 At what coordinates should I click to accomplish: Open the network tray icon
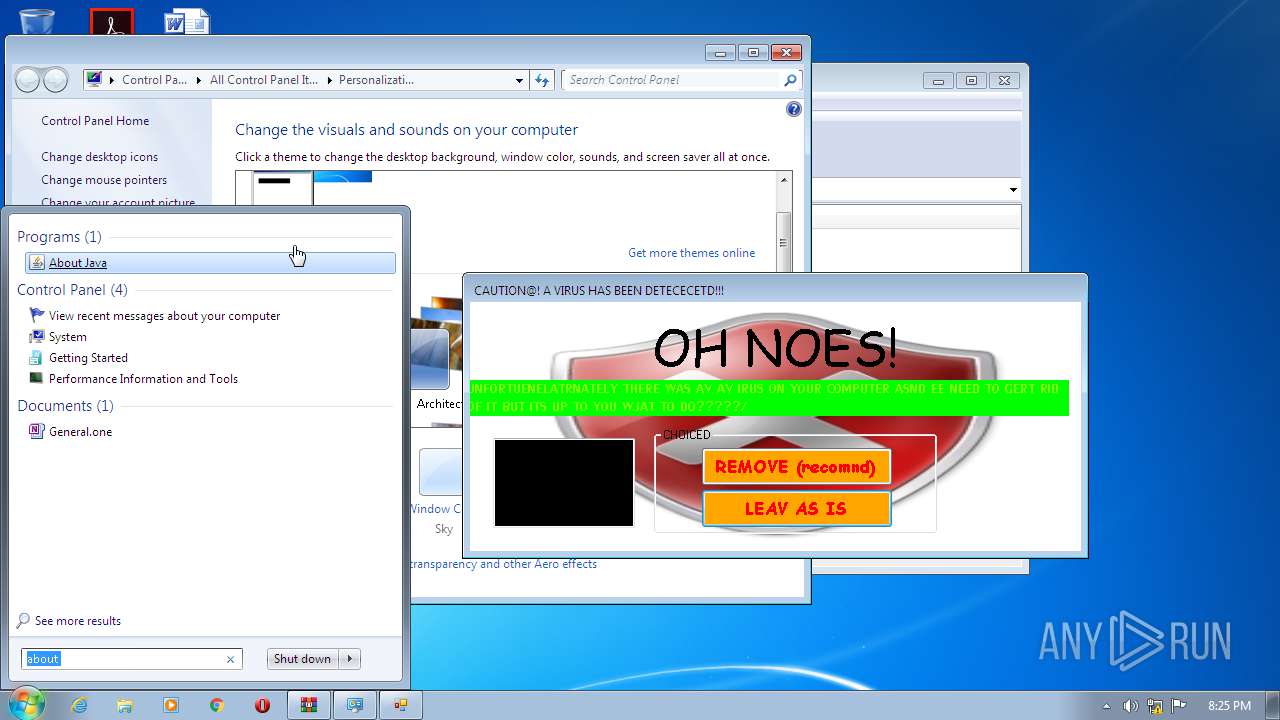(x=1155, y=705)
